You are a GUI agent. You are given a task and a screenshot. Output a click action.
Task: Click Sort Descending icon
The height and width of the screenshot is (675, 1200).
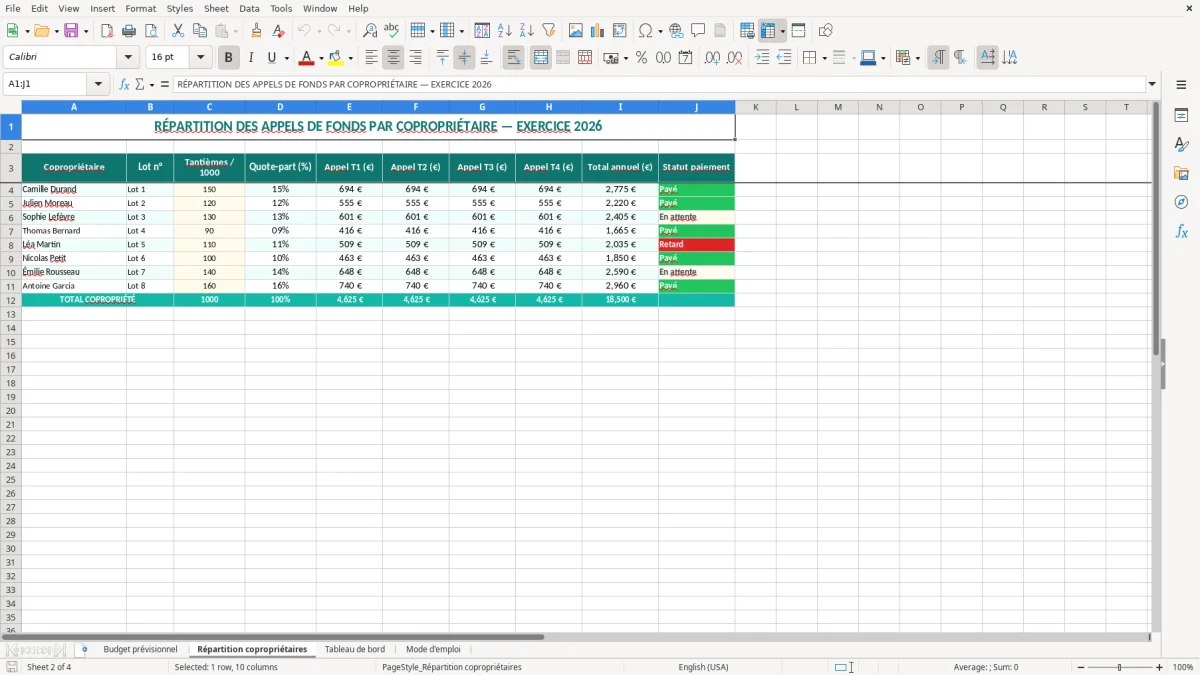(x=526, y=31)
